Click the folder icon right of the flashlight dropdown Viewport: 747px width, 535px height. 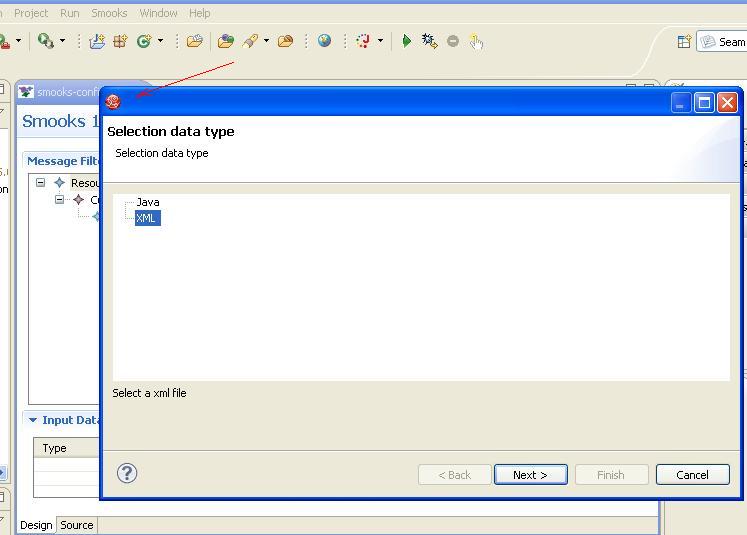click(x=285, y=41)
